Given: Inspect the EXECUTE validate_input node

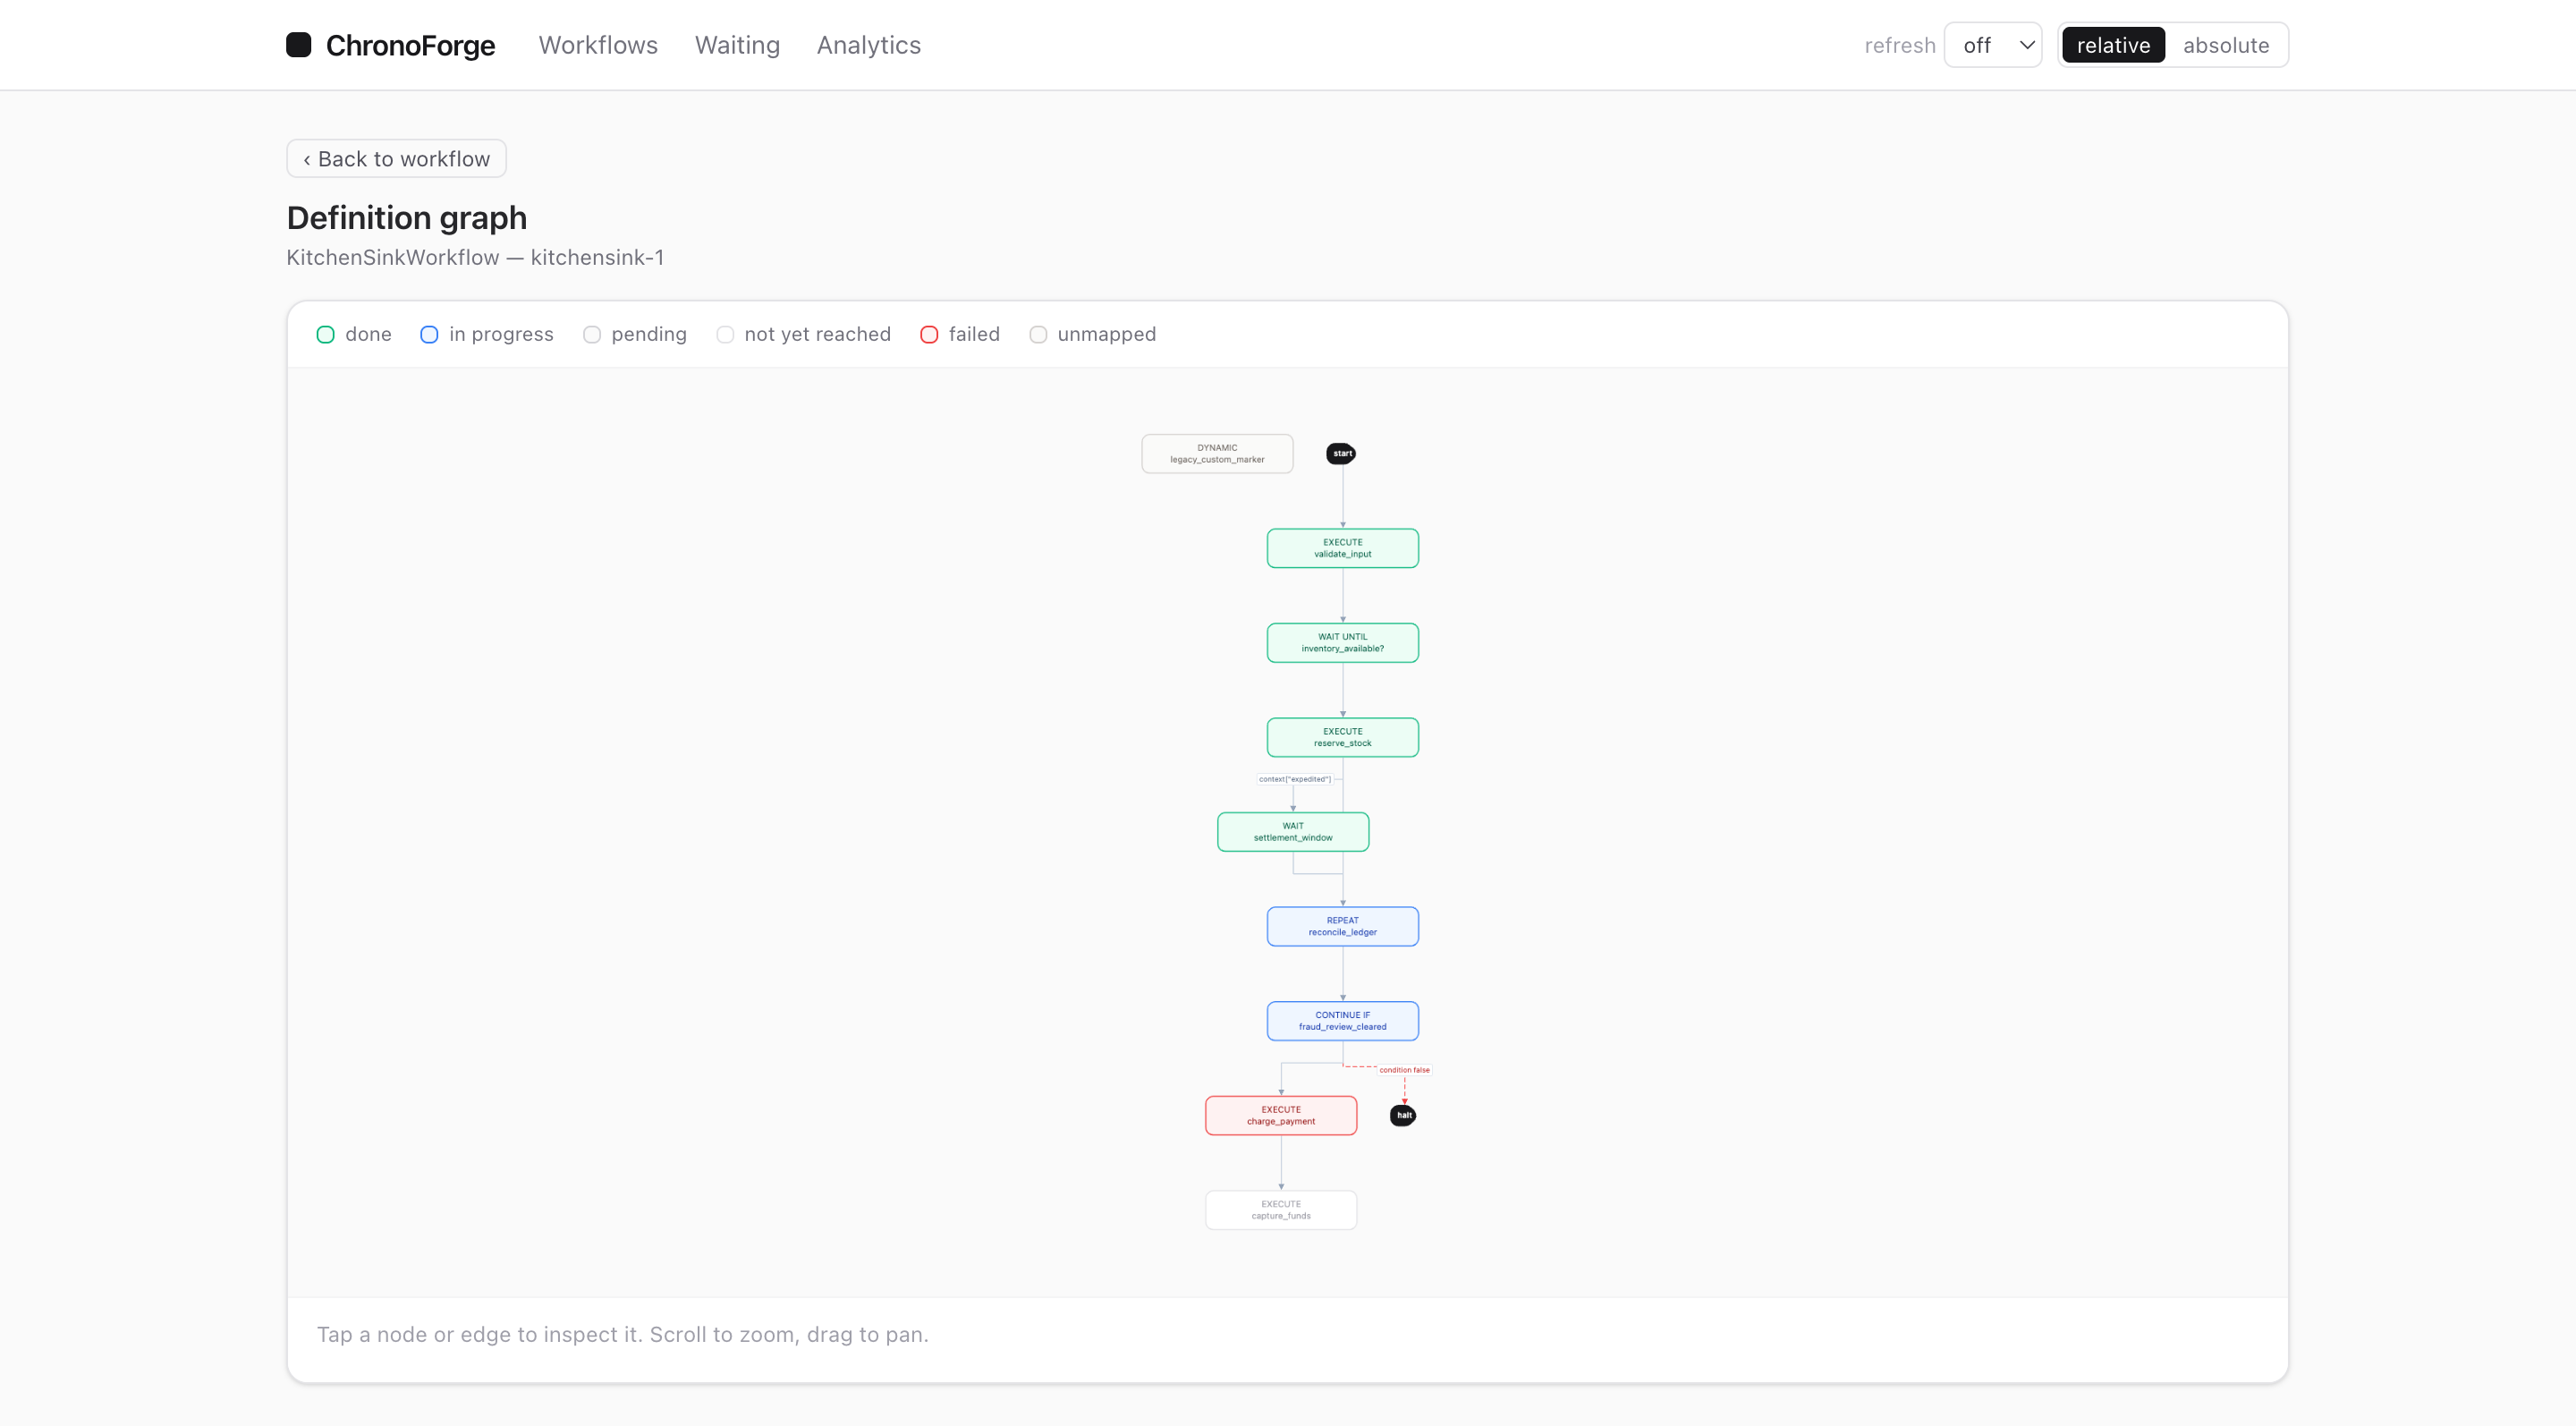Looking at the screenshot, I should coord(1342,548).
